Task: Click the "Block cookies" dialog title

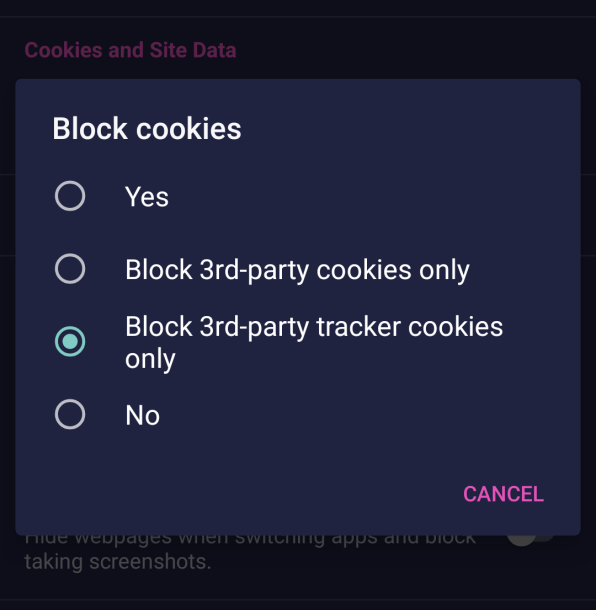Action: click(147, 128)
